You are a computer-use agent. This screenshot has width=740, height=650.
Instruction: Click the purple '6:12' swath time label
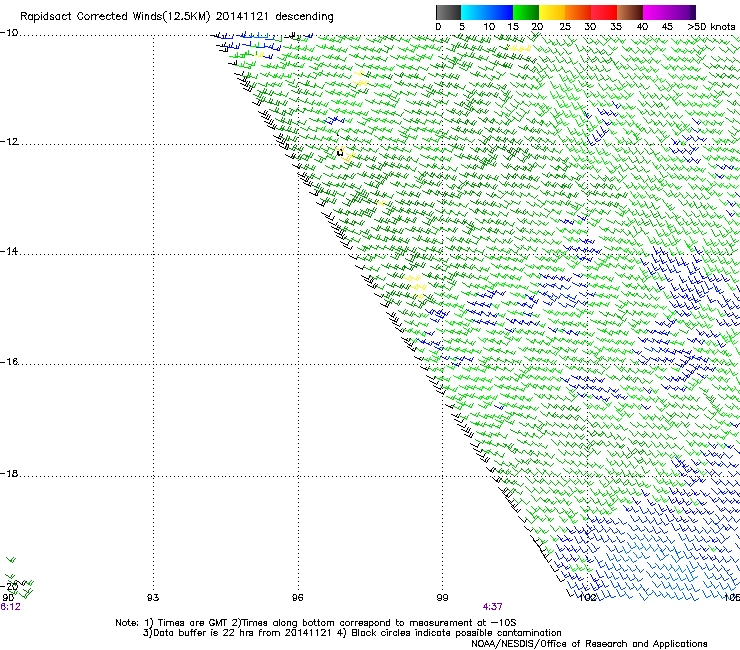tap(10, 607)
